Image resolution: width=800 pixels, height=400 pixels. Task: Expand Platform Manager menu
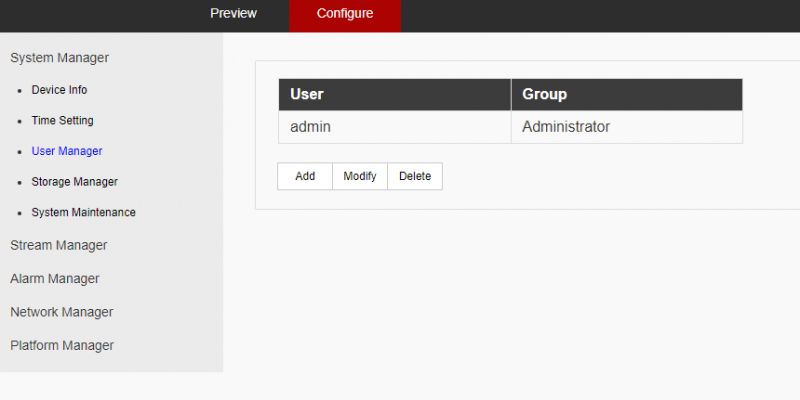61,346
